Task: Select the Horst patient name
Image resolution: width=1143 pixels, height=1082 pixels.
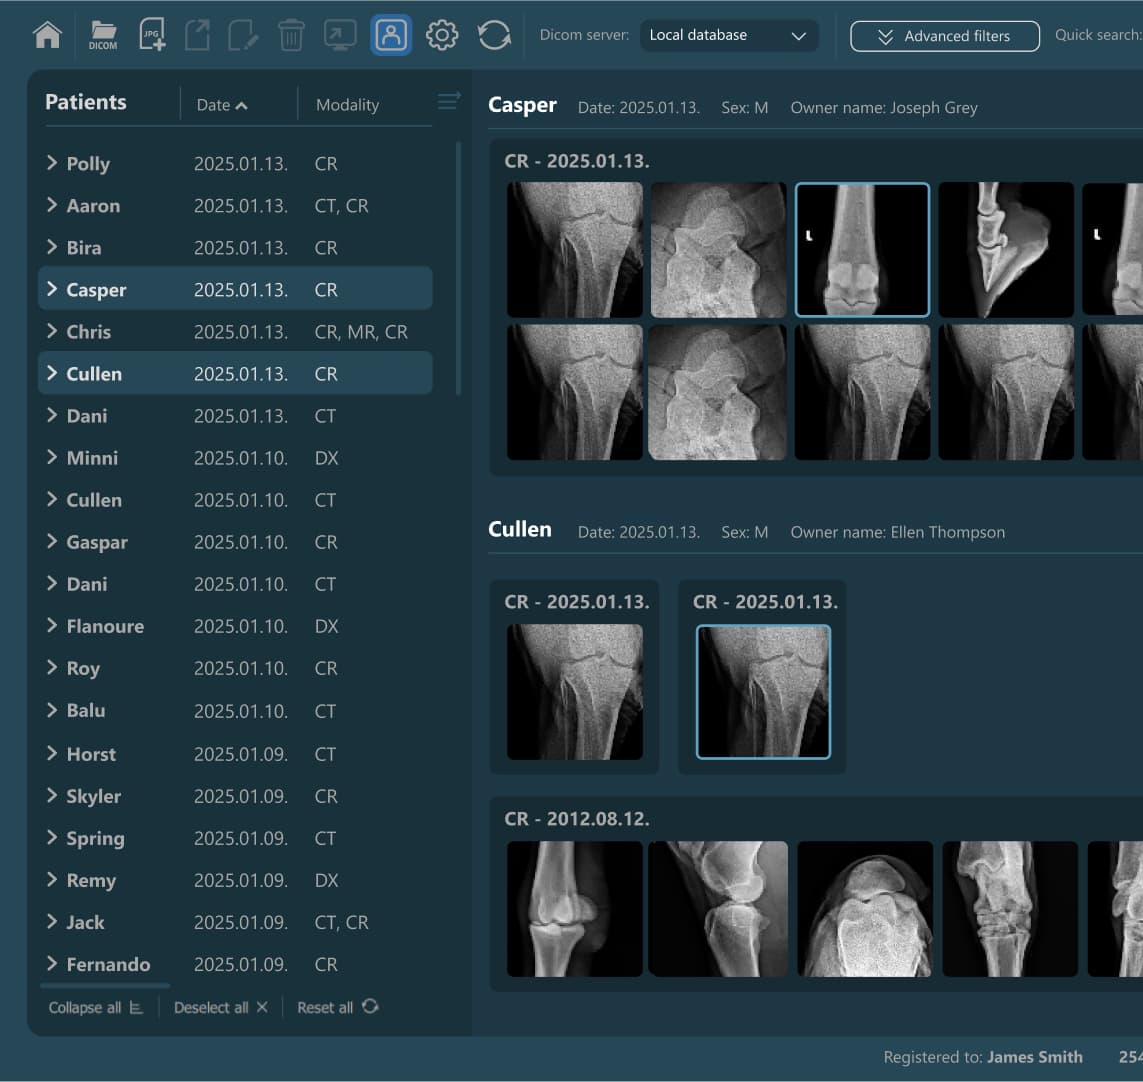Action: [x=91, y=754]
